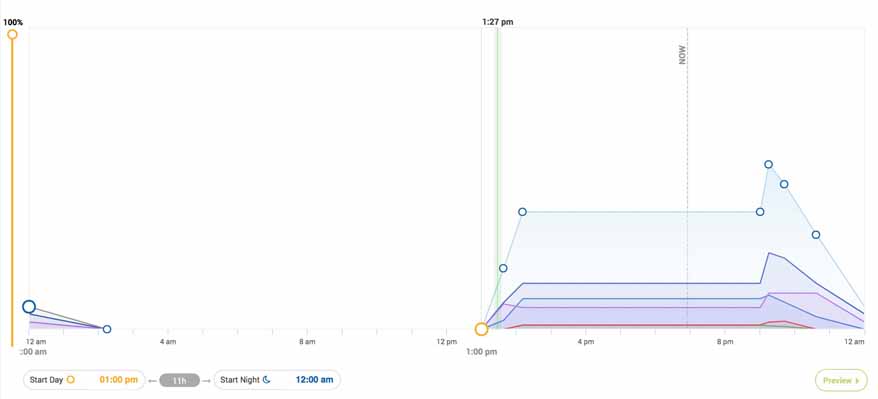
Task: Click the right arrow after the 11h pill
Action: [x=207, y=381]
